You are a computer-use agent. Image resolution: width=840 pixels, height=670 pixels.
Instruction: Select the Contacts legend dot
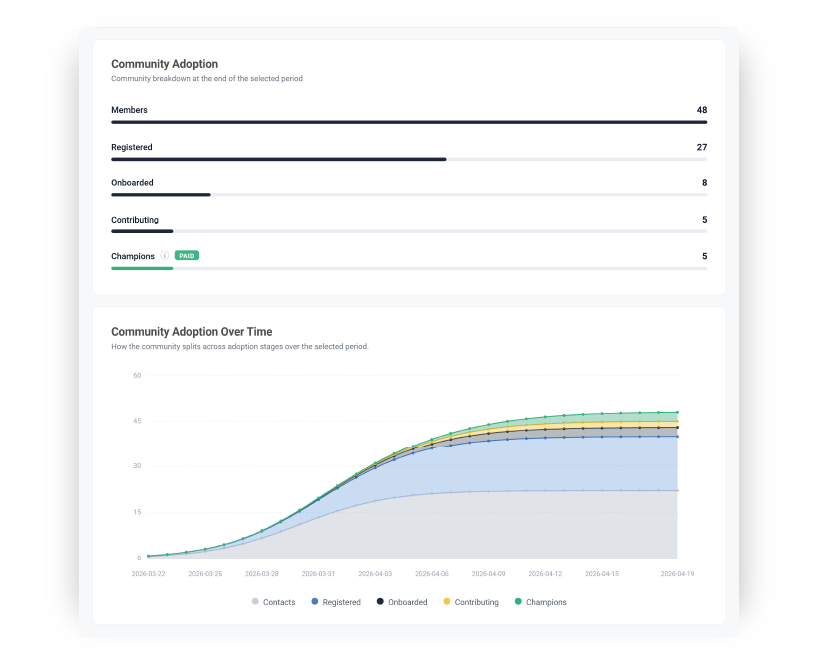click(255, 602)
